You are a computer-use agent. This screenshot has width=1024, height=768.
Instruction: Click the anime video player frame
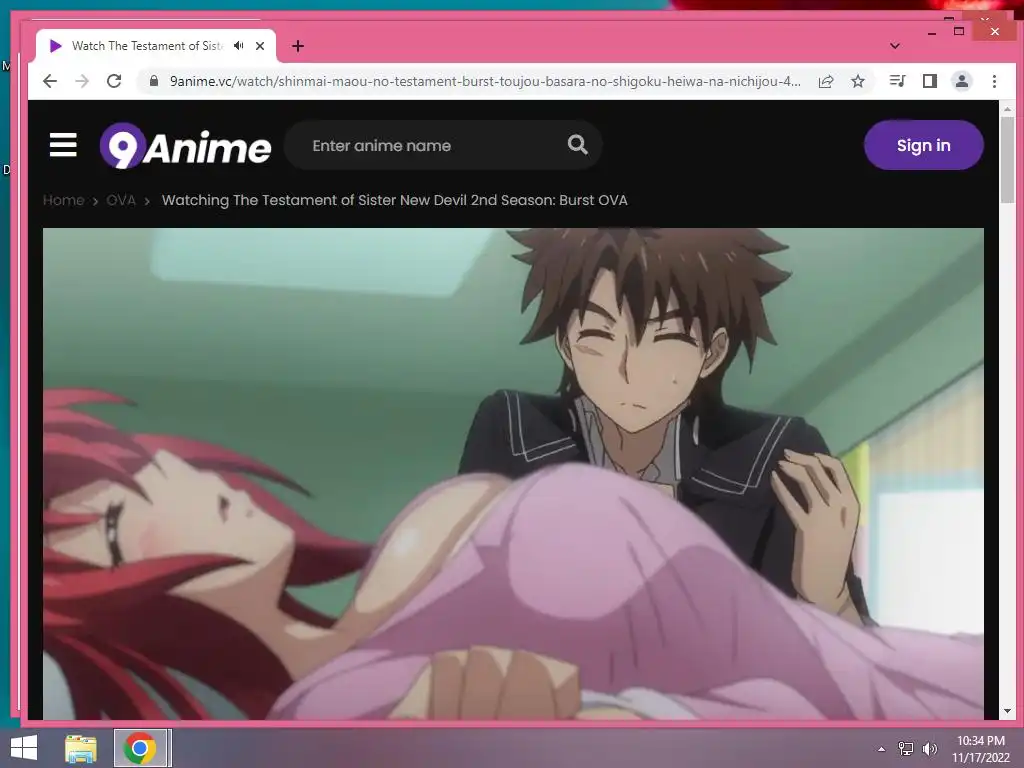513,473
